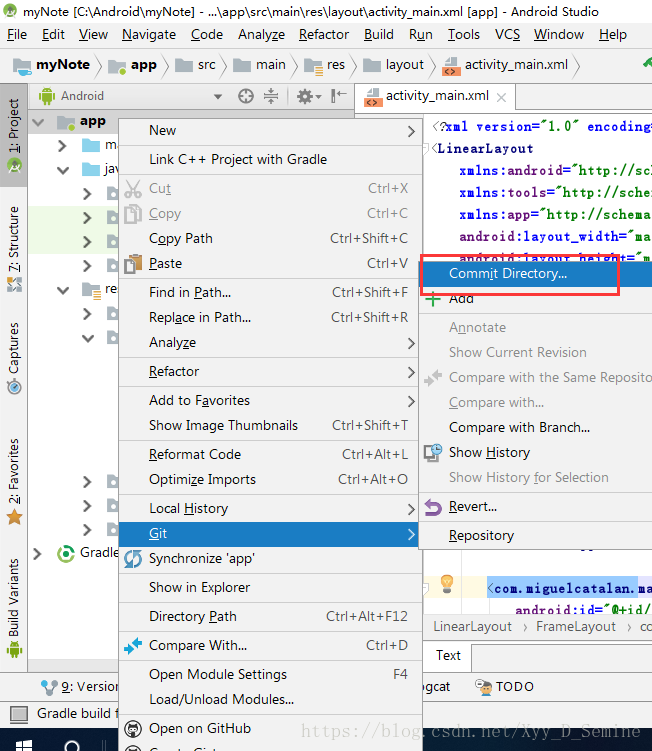The image size is (652, 751).
Task: Click the Hide Project panel icon
Action: click(339, 96)
